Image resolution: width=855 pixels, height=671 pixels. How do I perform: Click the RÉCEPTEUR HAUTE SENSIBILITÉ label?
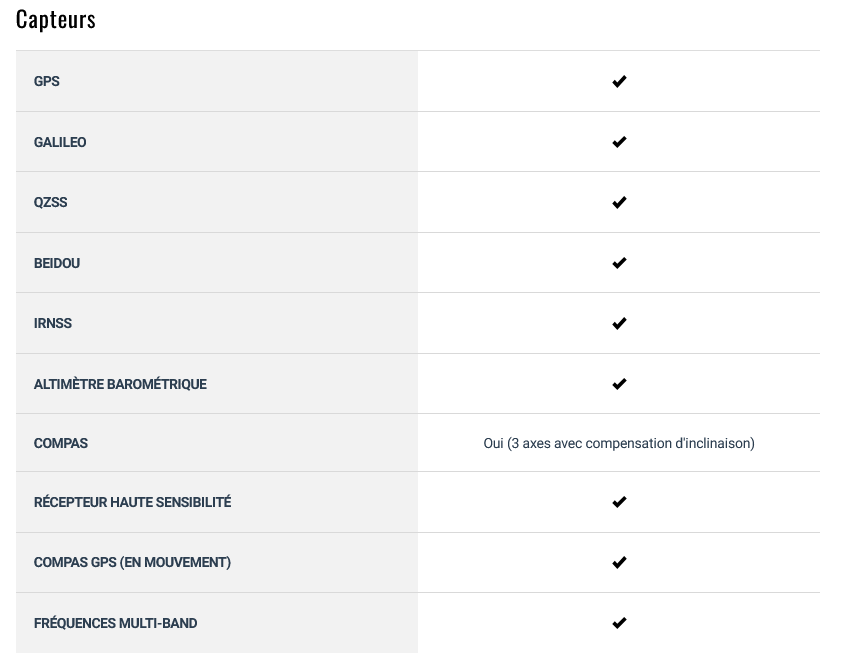tap(133, 502)
